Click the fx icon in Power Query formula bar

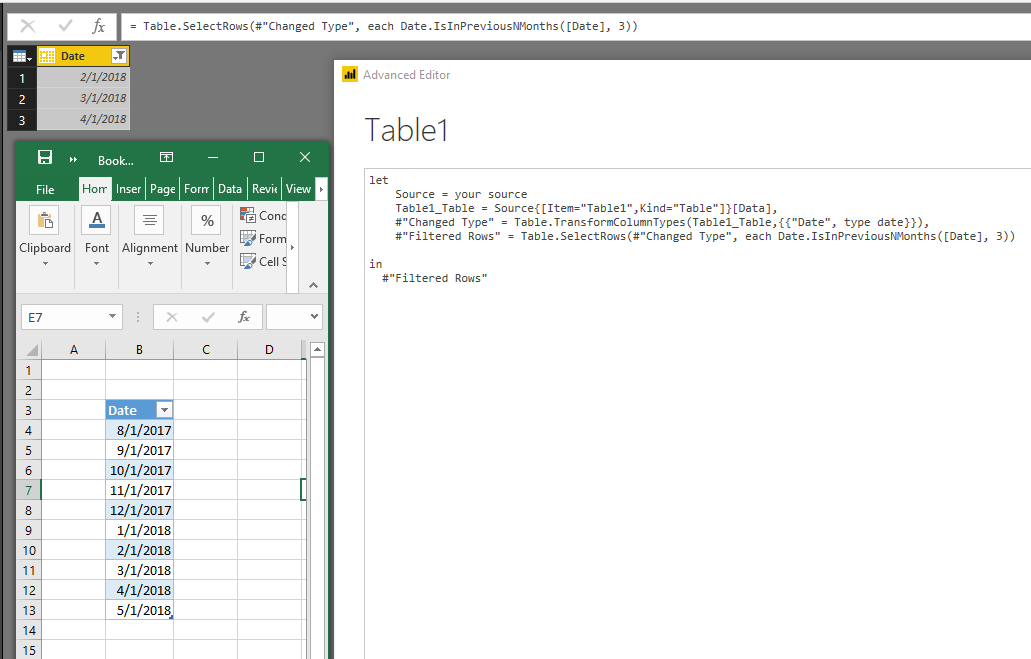tap(99, 26)
